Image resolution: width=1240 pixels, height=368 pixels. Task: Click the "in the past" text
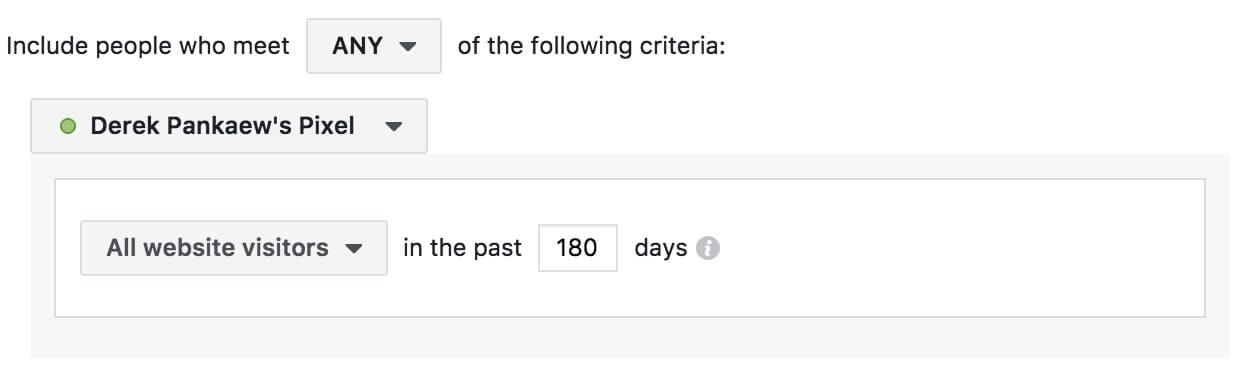pyautogui.click(x=462, y=248)
